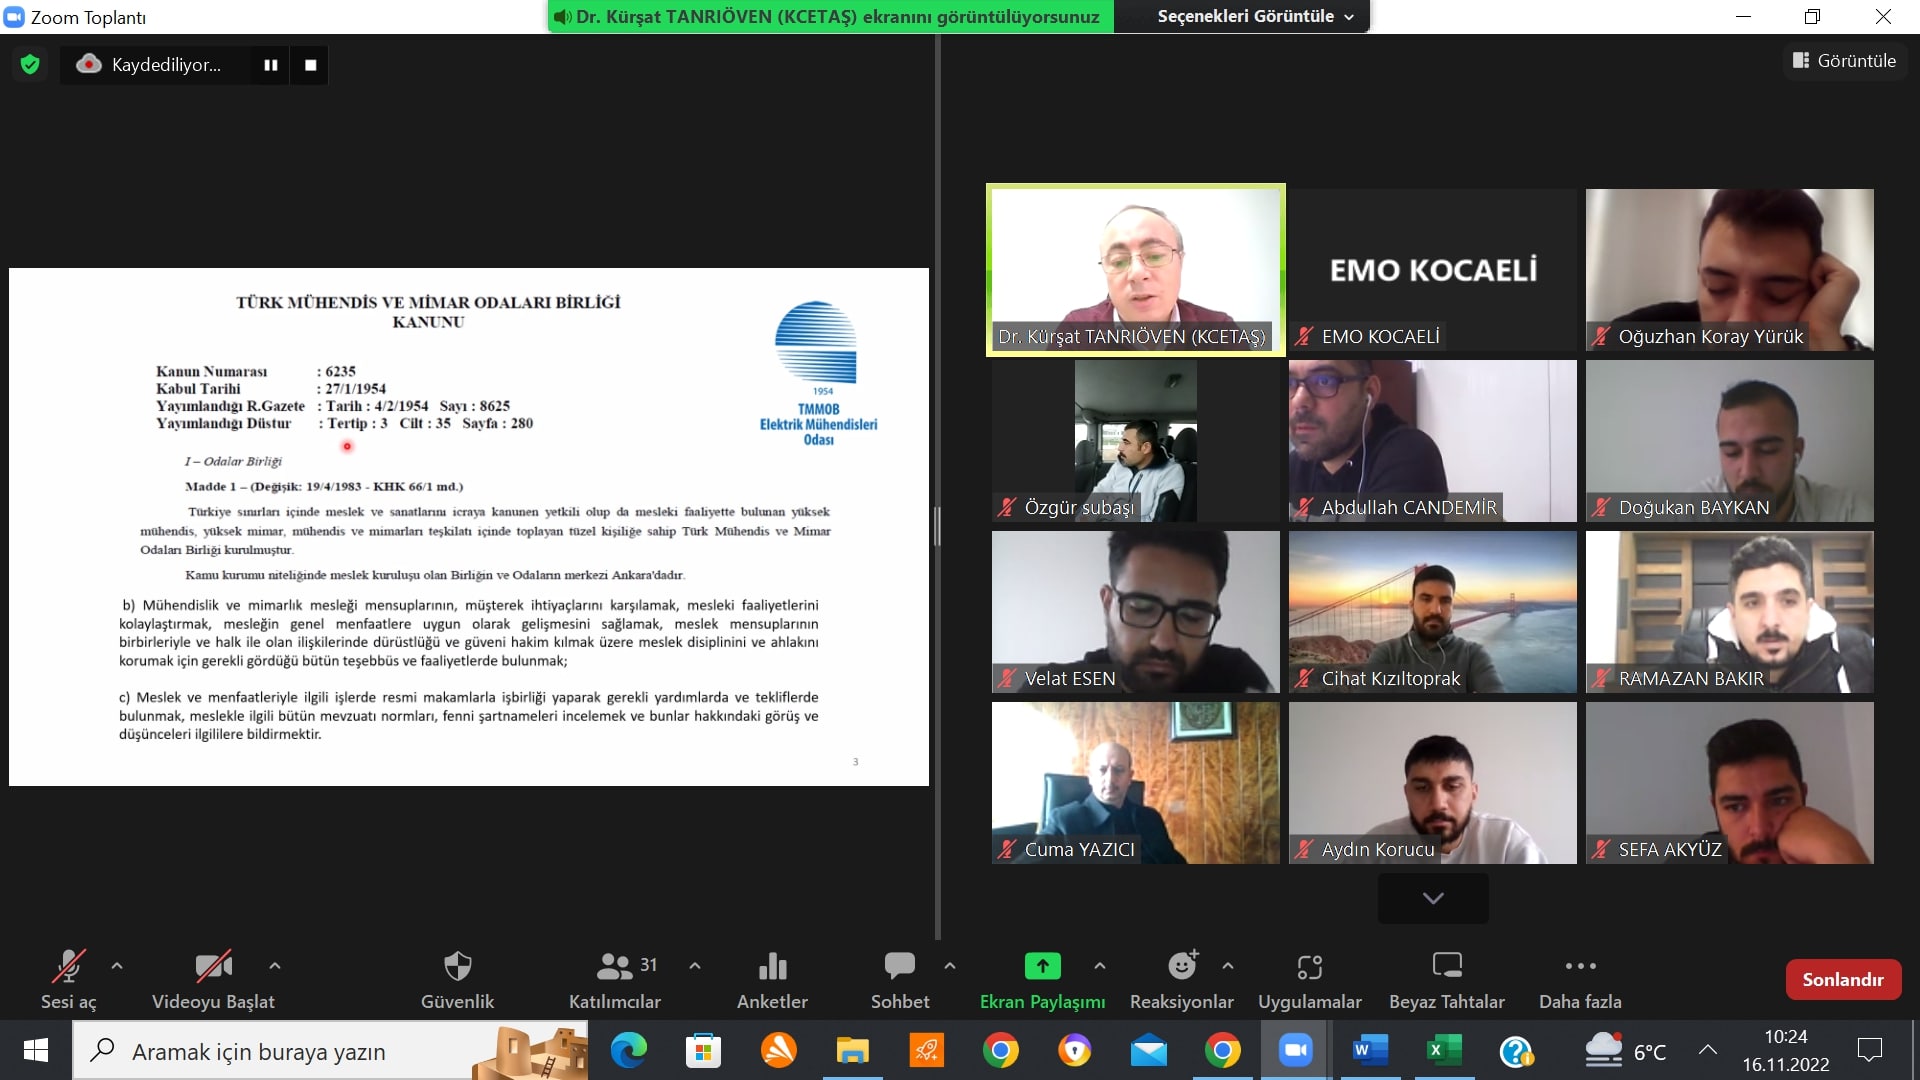Select Oğuzhan Koray Yürük video tile
The height and width of the screenshot is (1080, 1920).
point(1730,270)
